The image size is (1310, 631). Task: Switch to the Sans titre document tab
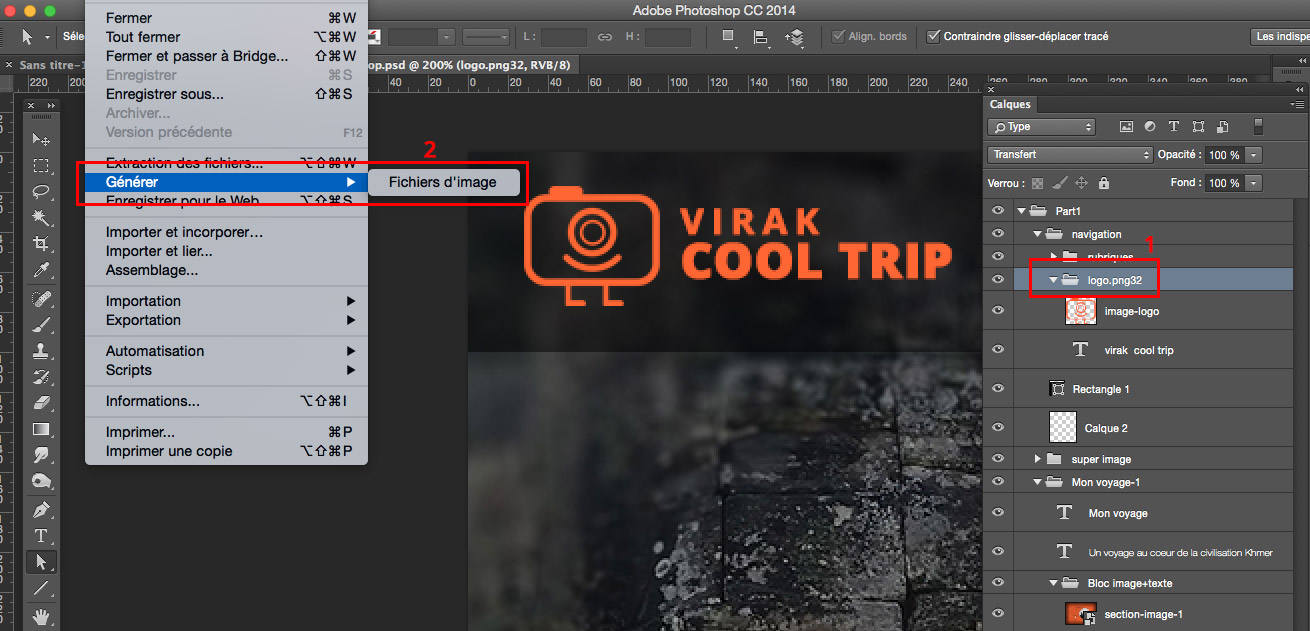50,64
